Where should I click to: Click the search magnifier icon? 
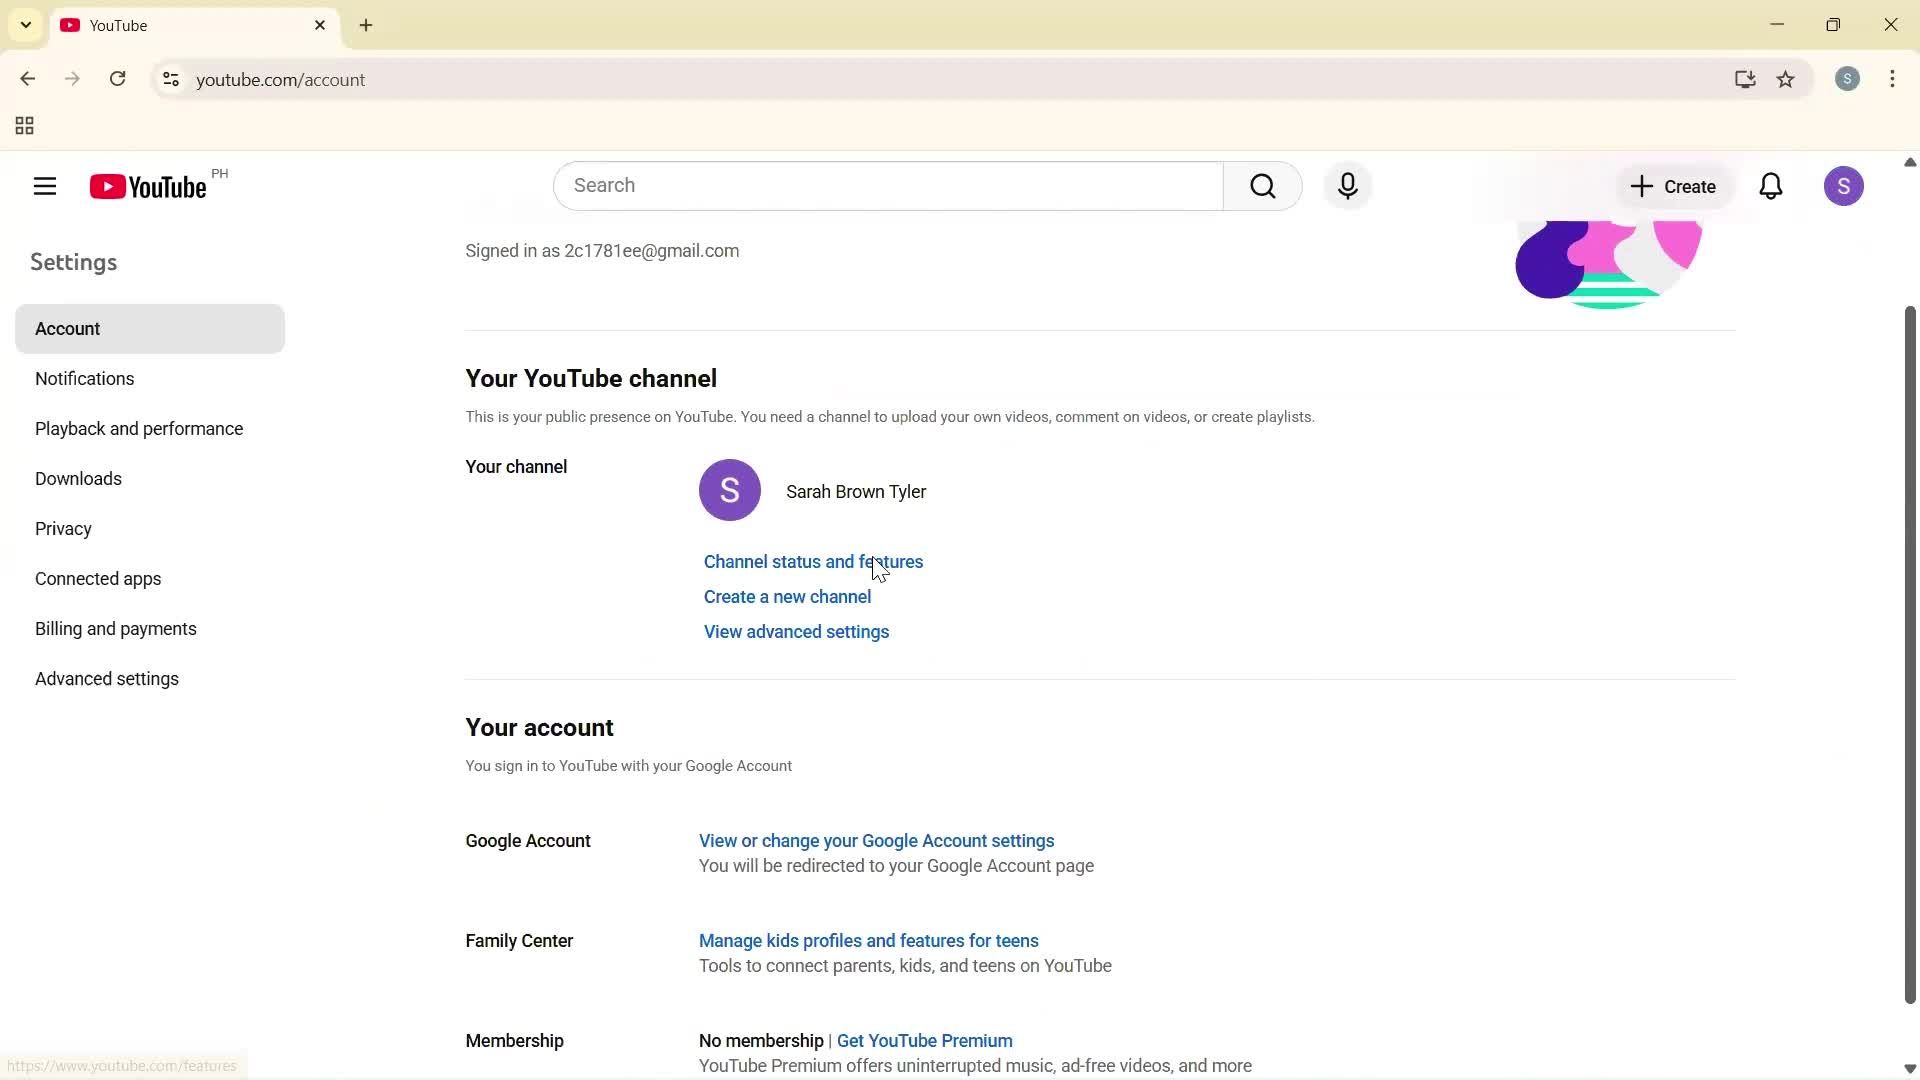tap(1262, 186)
